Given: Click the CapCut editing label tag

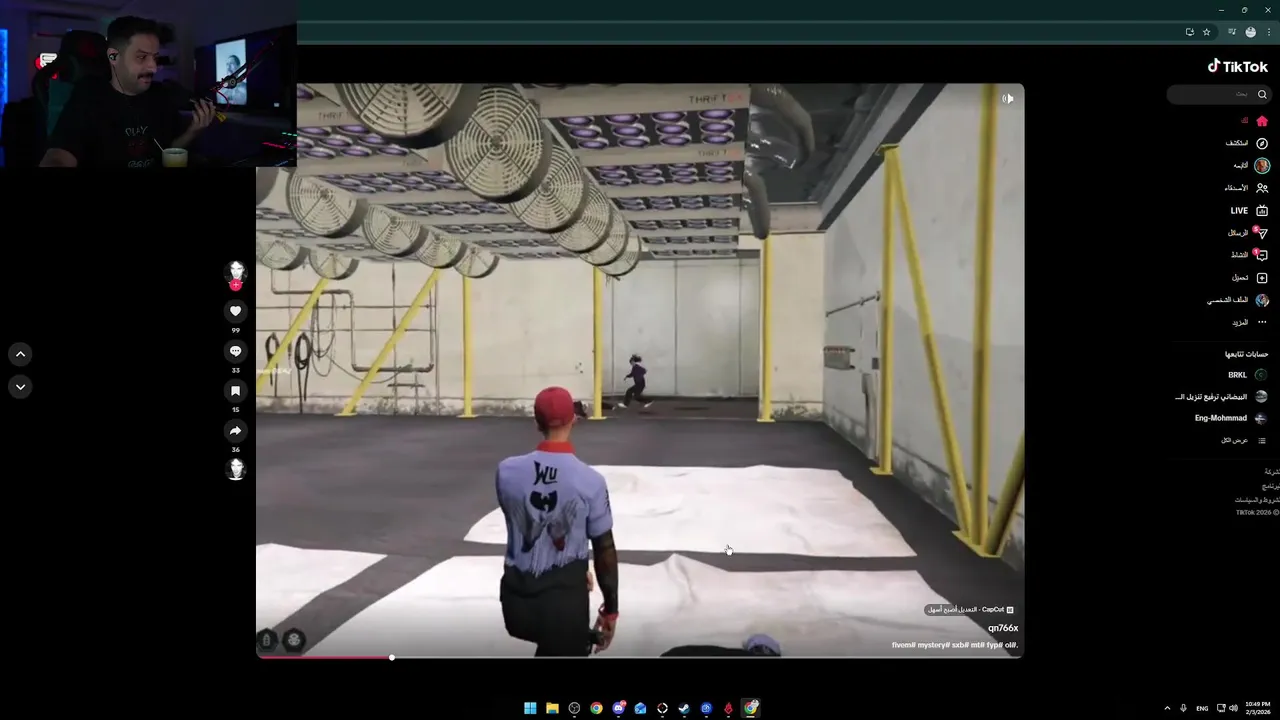Looking at the screenshot, I should (970, 609).
